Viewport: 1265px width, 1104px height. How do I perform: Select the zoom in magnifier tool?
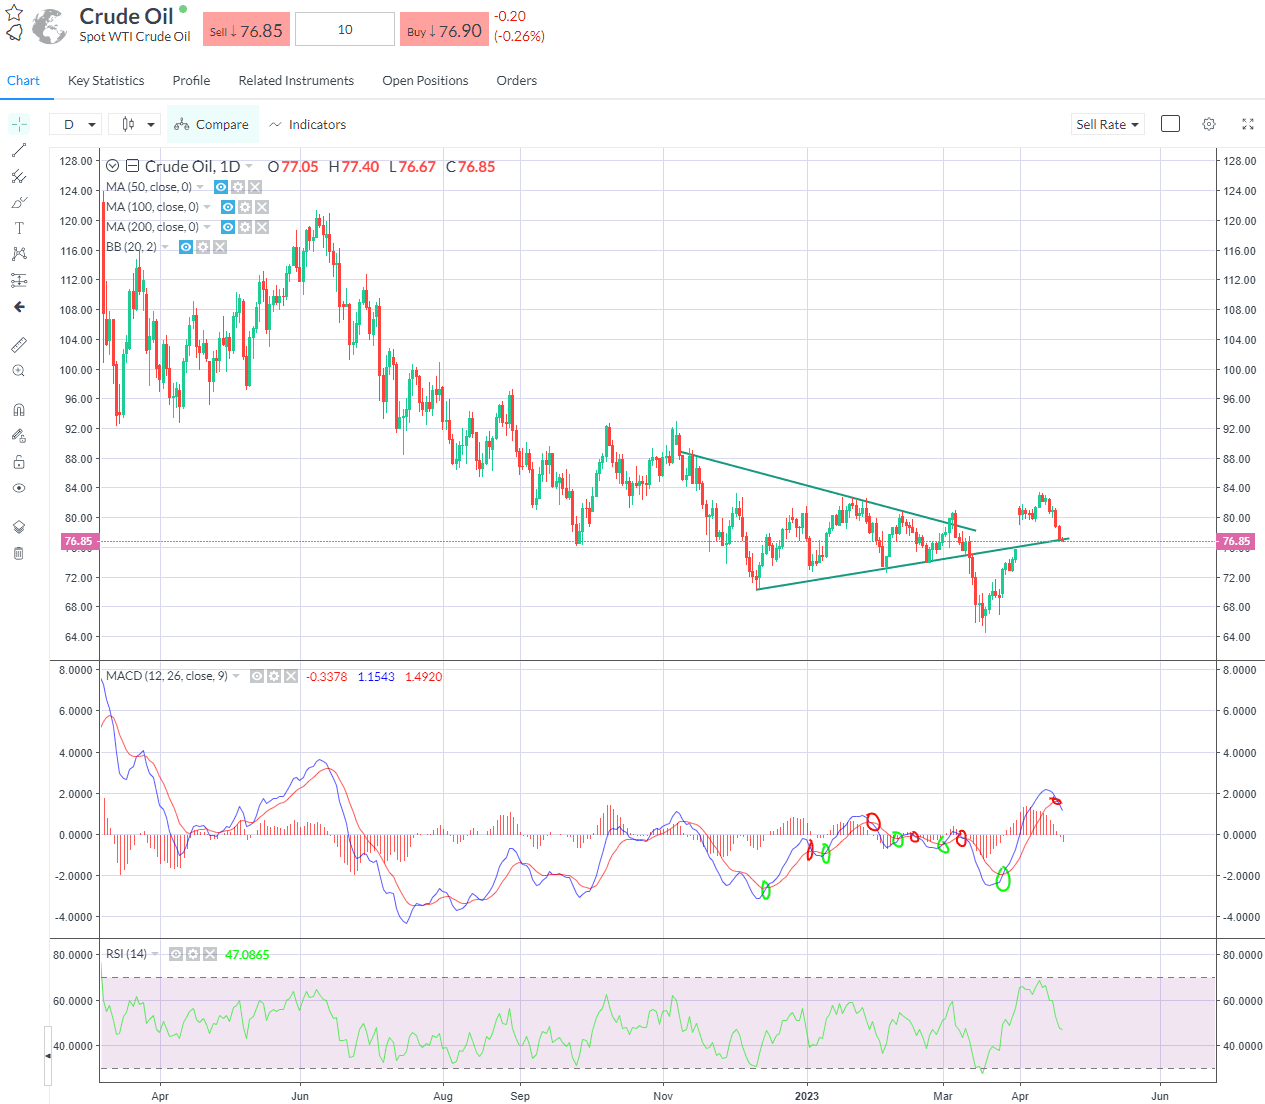[x=19, y=371]
